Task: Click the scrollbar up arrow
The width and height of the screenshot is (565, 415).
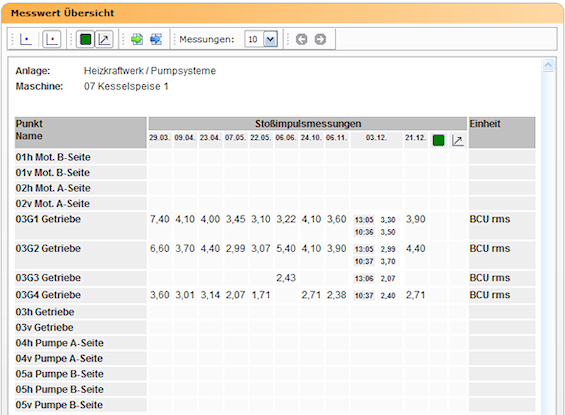Action: pos(548,65)
